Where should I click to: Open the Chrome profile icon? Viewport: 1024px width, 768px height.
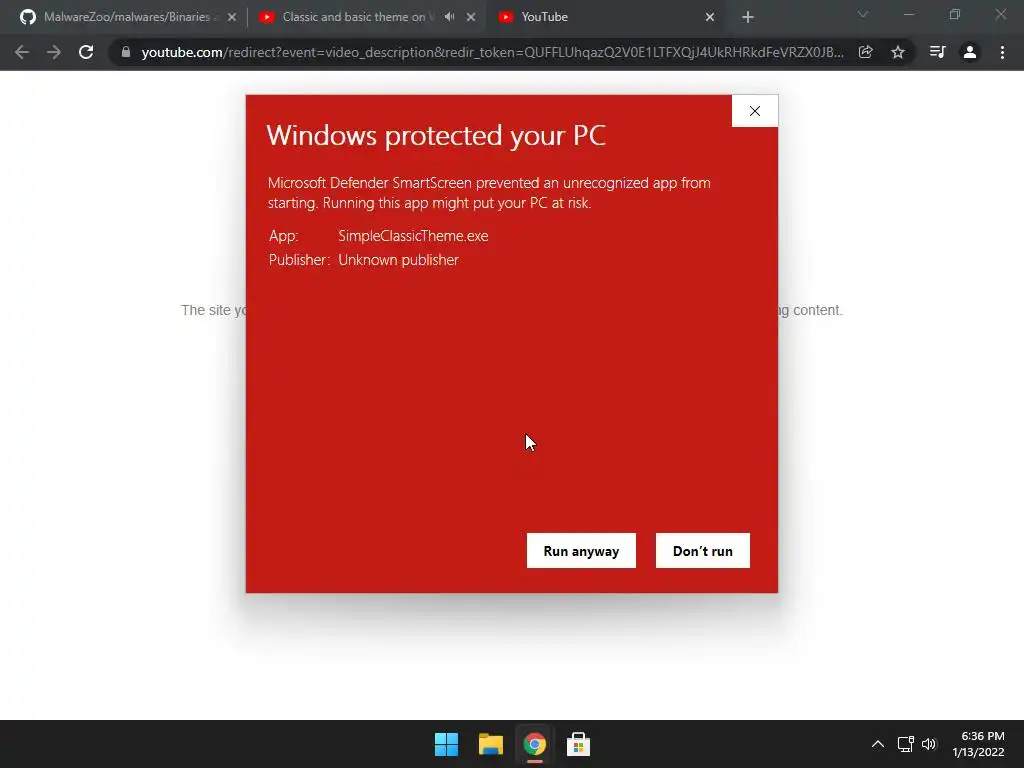(x=970, y=52)
